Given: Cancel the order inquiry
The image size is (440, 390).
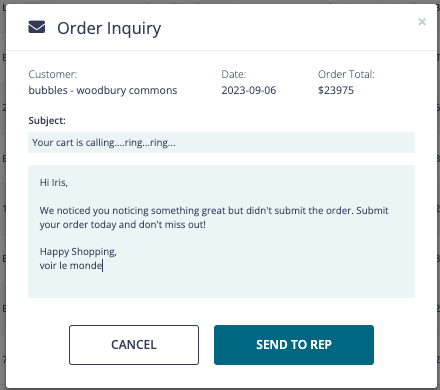Looking at the screenshot, I should [134, 345].
